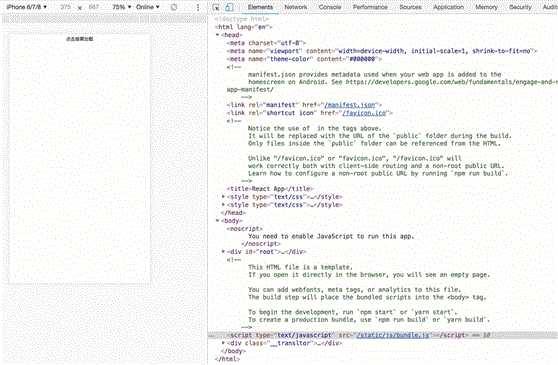Switch to the Application tab
The width and height of the screenshot is (558, 365).
pyautogui.click(x=448, y=7)
